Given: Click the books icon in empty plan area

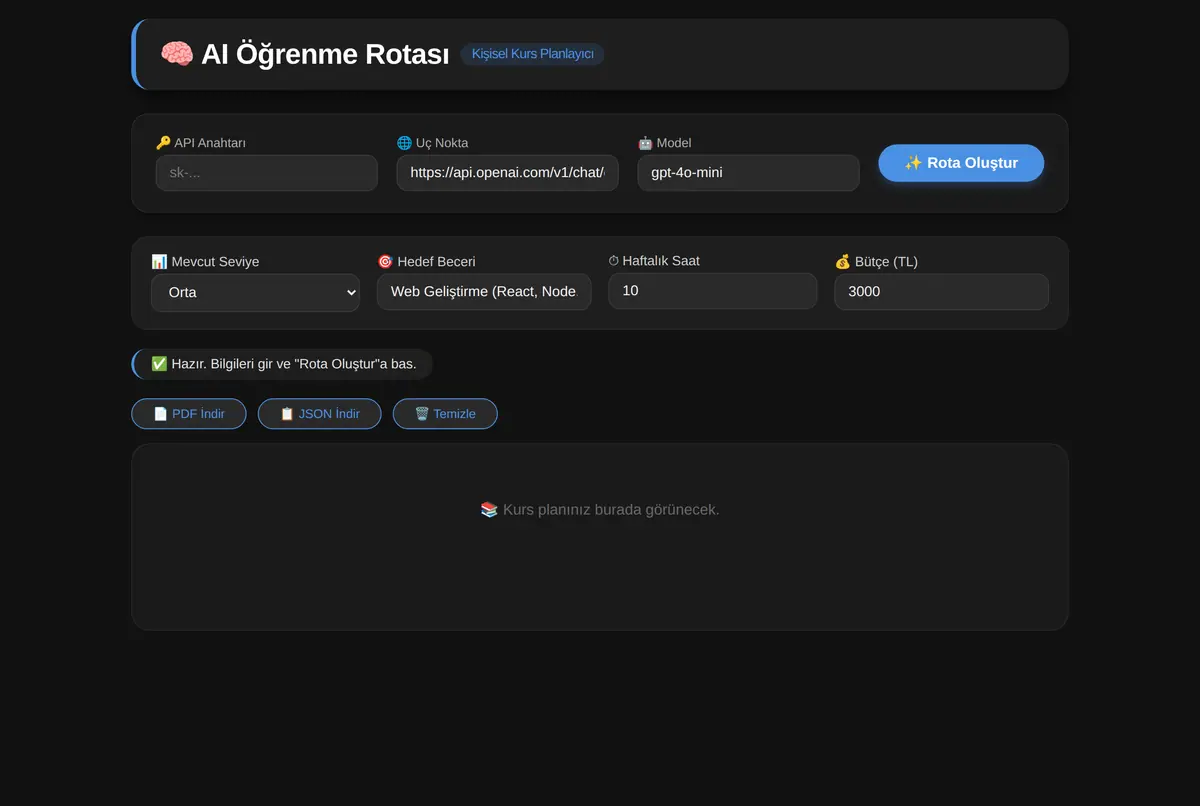Looking at the screenshot, I should [x=489, y=510].
